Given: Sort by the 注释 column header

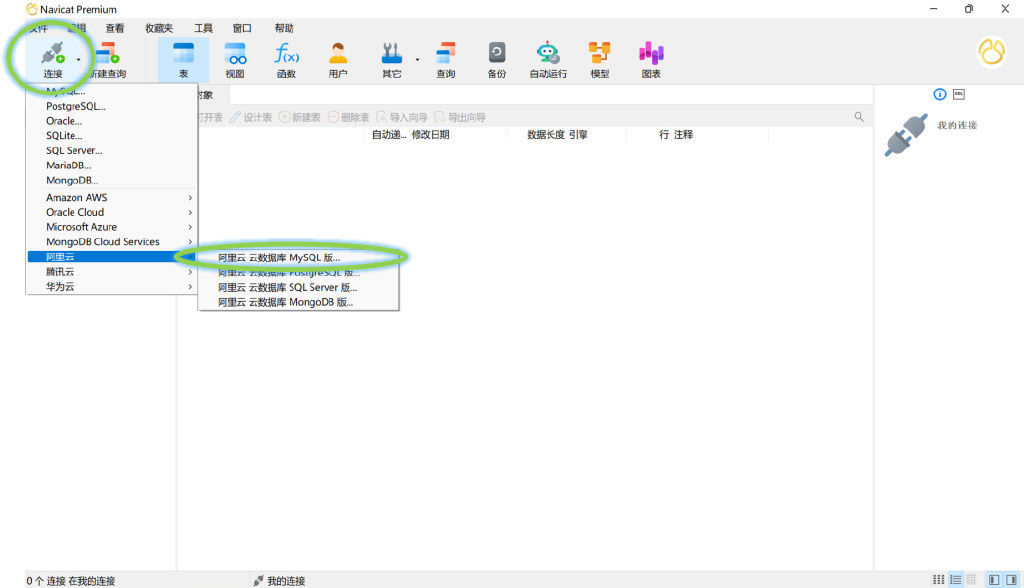Looking at the screenshot, I should point(683,135).
